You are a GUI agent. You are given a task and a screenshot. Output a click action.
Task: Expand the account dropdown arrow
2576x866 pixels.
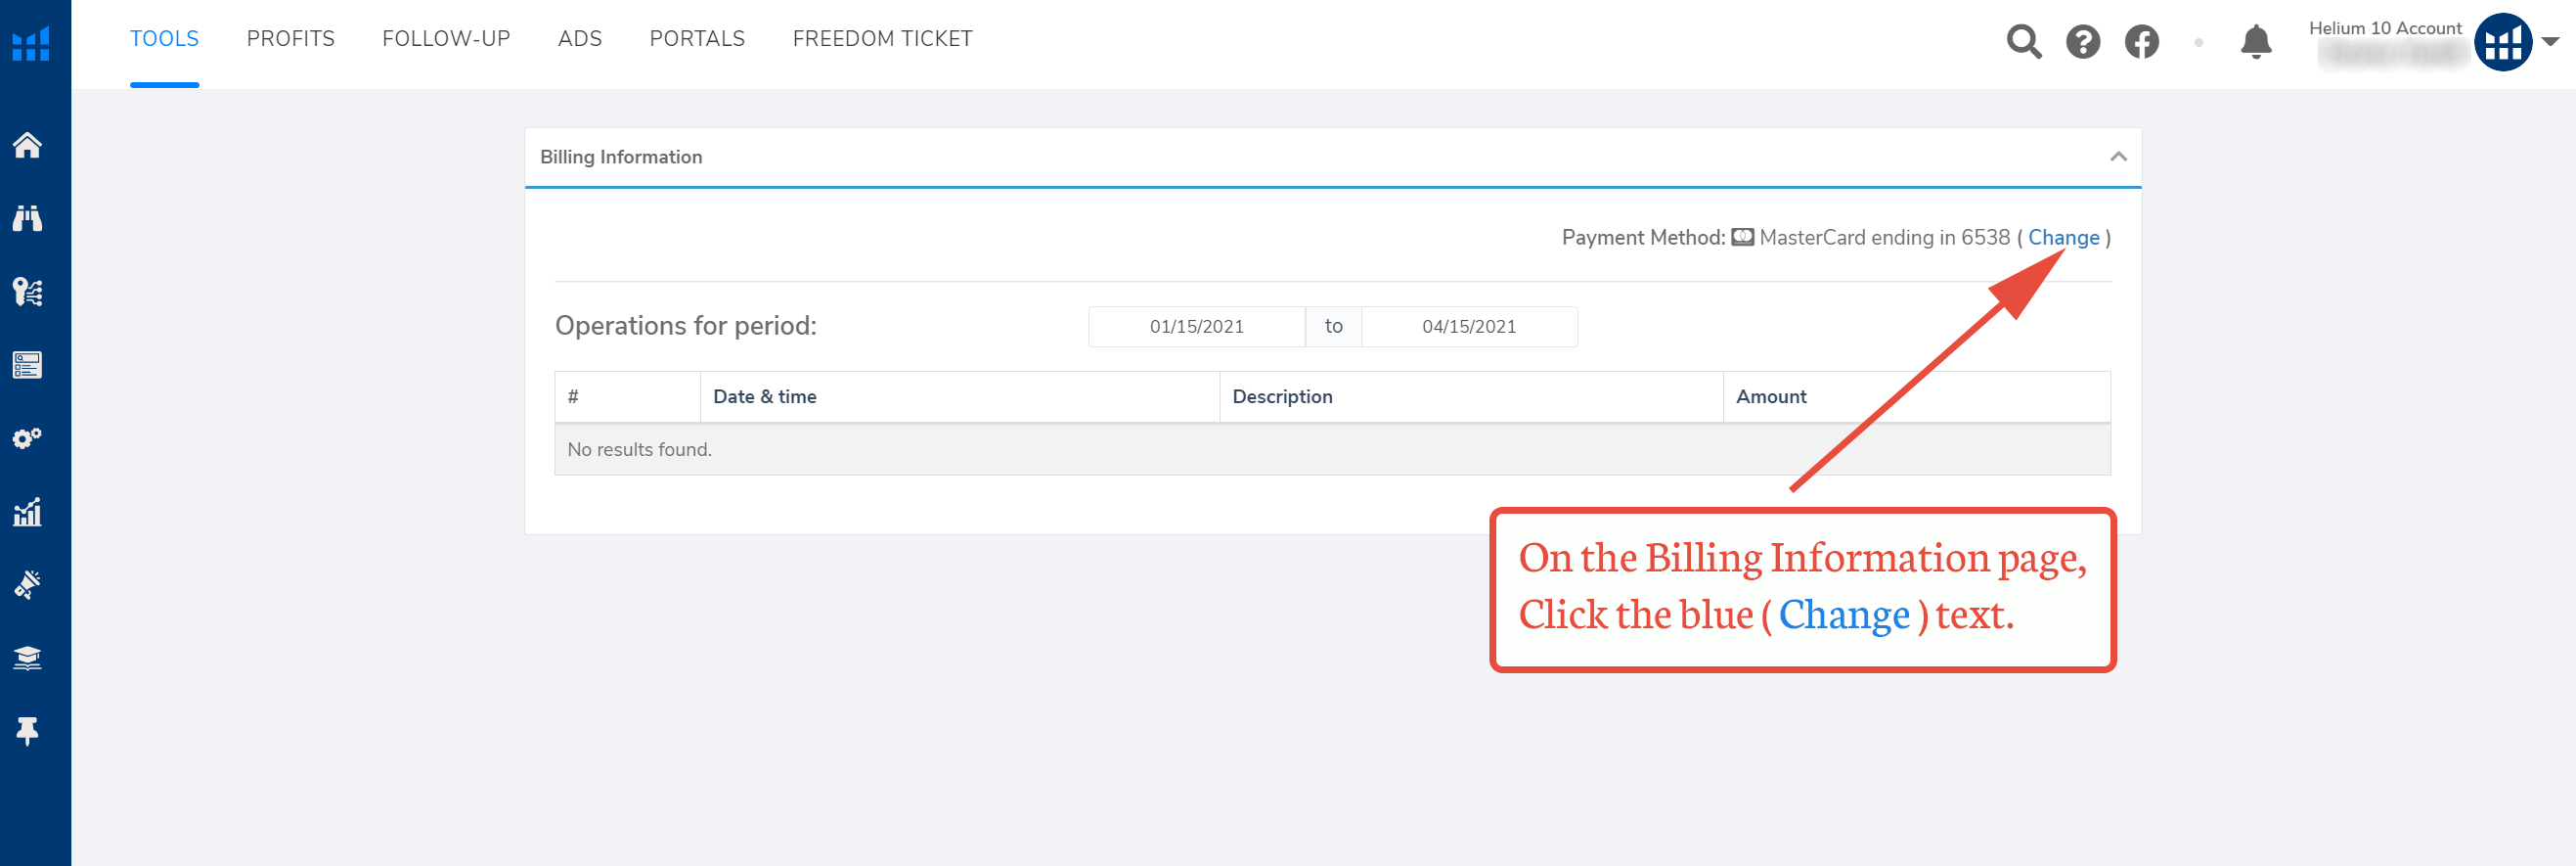[2550, 42]
